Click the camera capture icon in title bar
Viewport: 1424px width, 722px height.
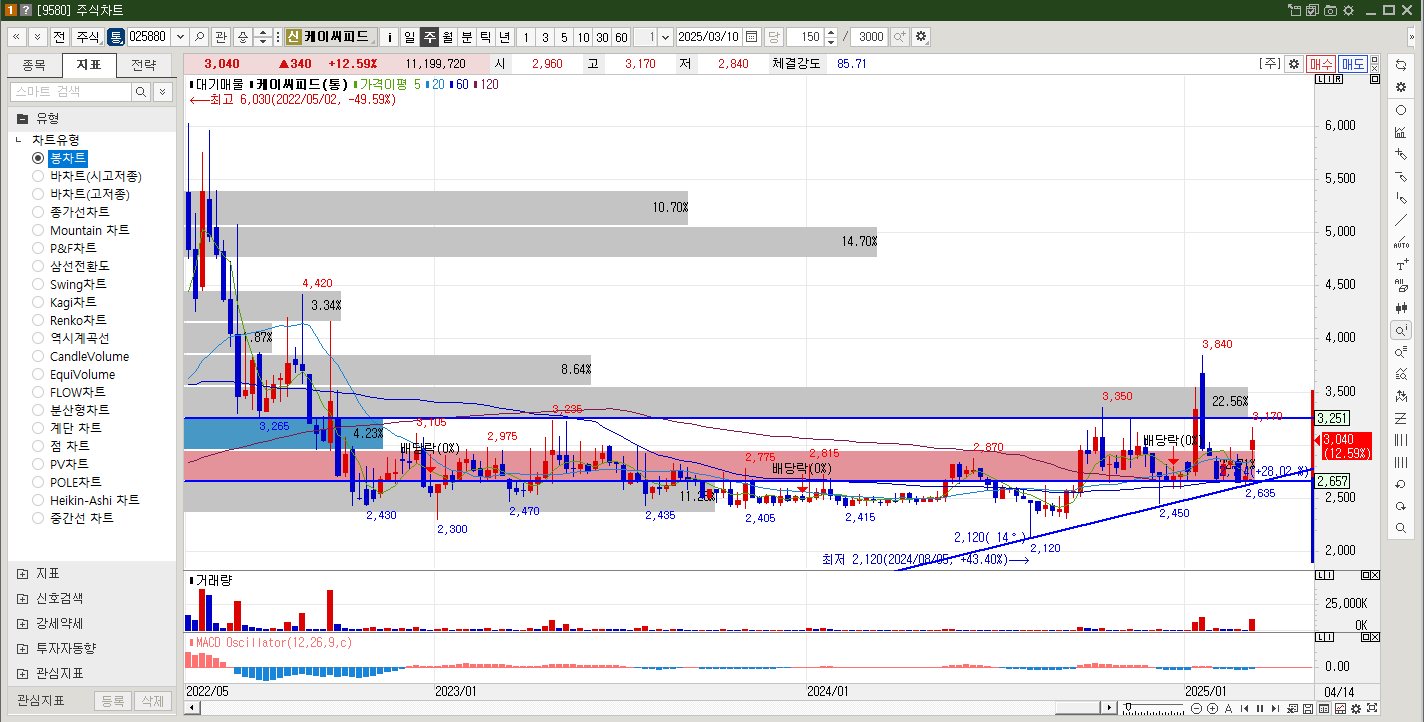(x=1330, y=10)
